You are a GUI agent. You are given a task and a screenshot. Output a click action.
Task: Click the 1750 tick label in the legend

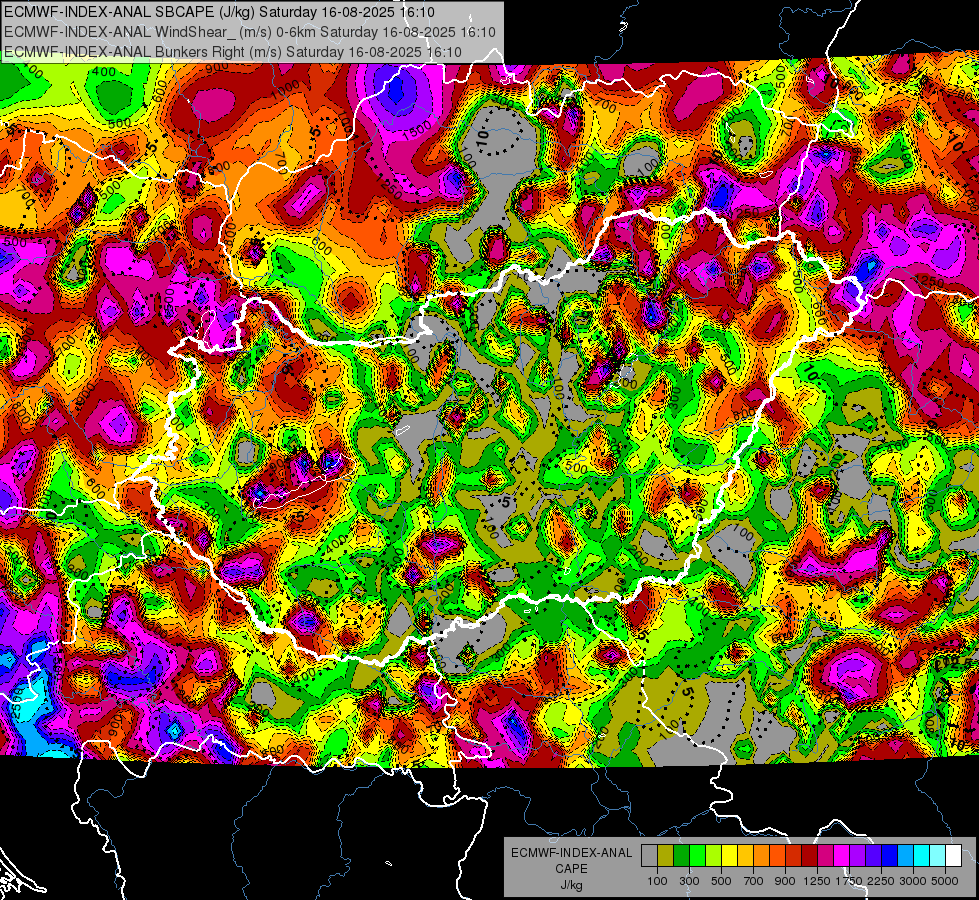pyautogui.click(x=849, y=881)
